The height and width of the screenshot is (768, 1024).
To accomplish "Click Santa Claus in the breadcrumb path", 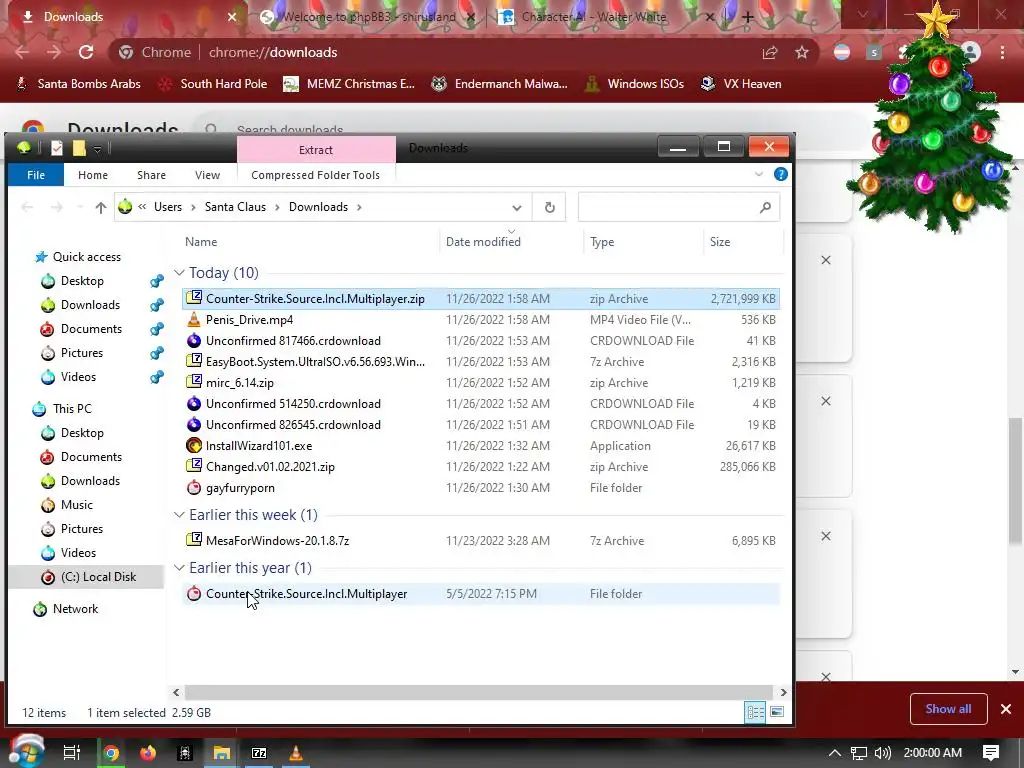I will pos(235,207).
